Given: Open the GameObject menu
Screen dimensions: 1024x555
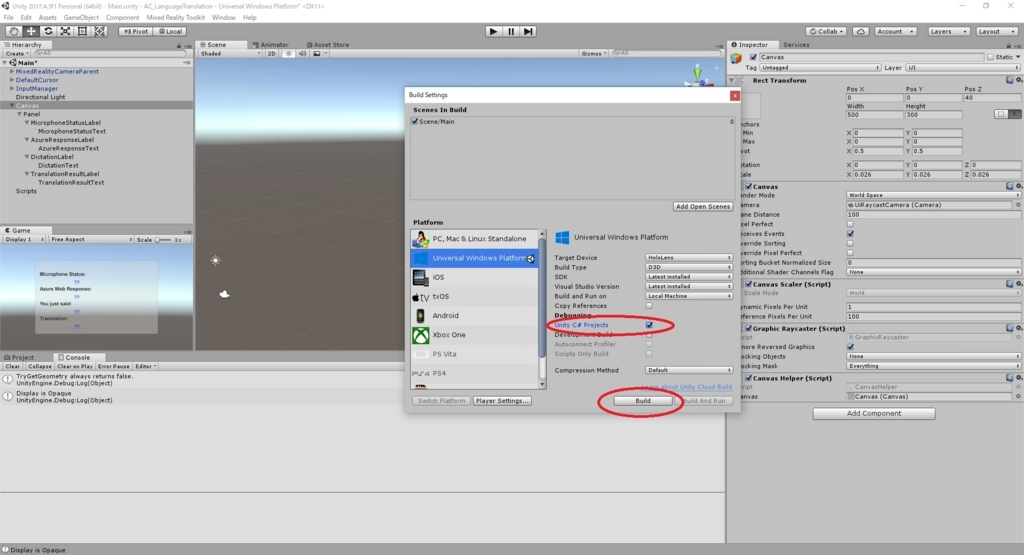Looking at the screenshot, I should [x=81, y=18].
